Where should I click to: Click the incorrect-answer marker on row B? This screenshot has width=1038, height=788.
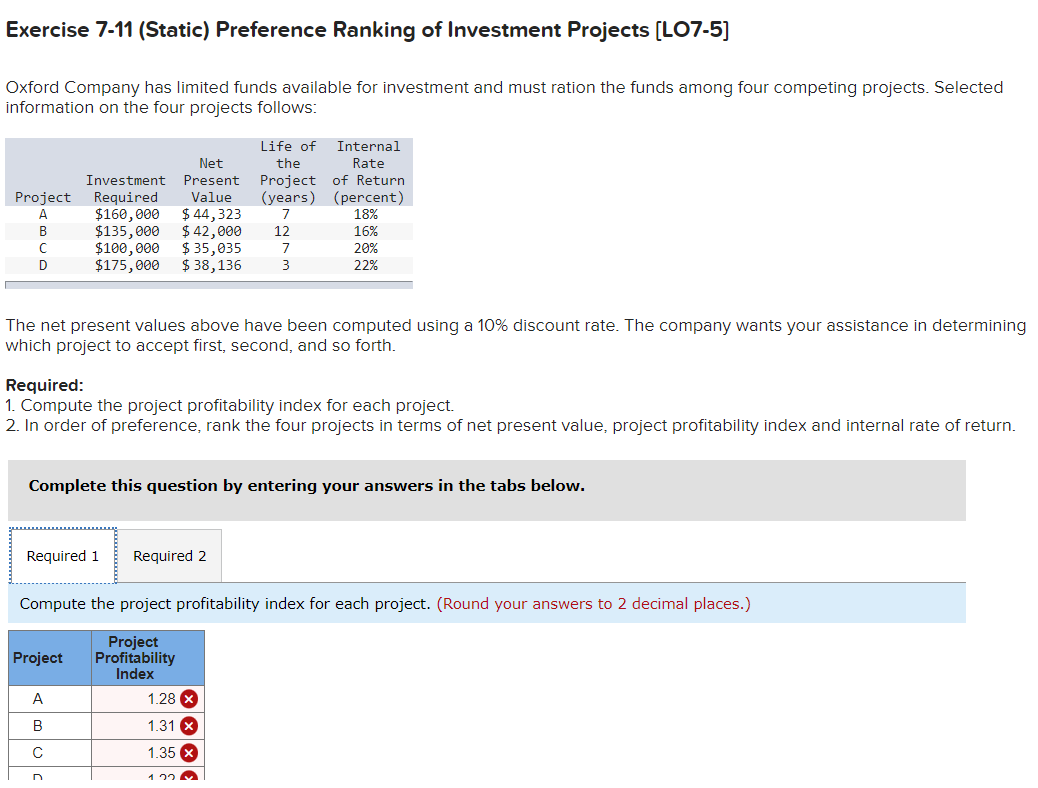click(x=188, y=725)
